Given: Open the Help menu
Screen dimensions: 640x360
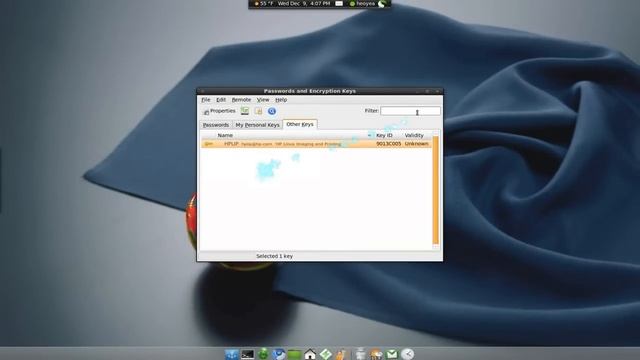Looking at the screenshot, I should (281, 100).
